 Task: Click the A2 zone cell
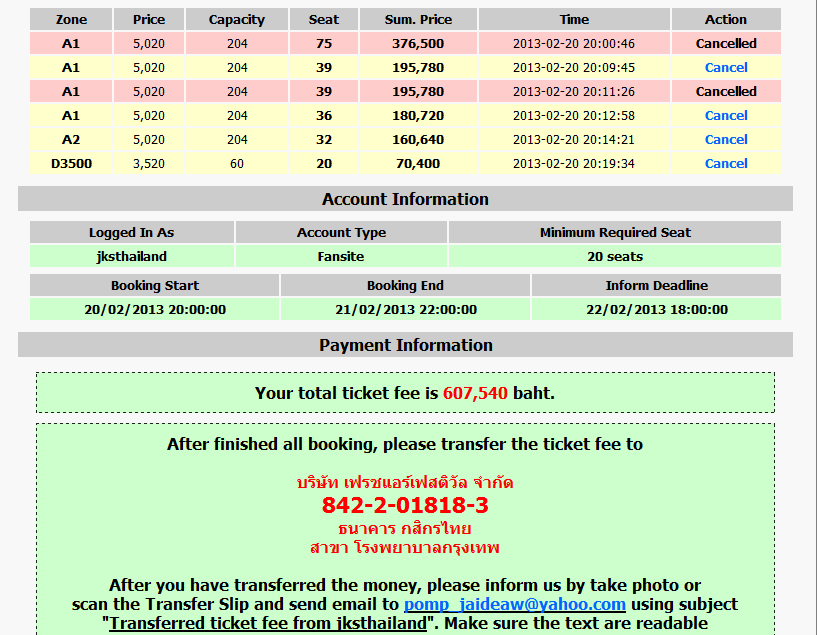tap(71, 139)
